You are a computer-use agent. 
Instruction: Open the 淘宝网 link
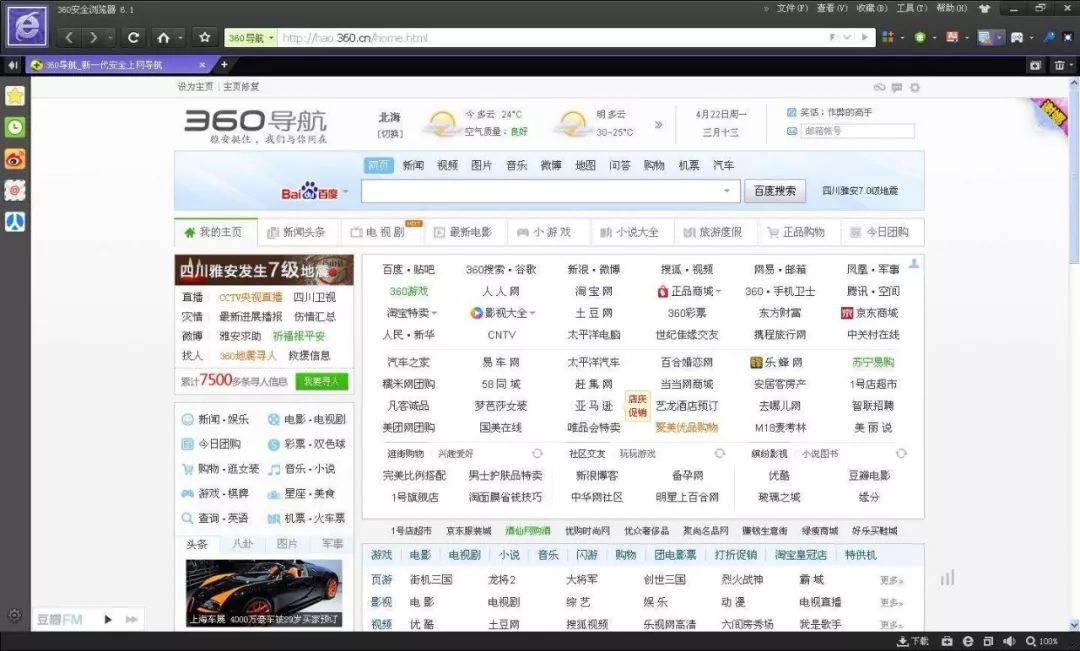tap(594, 291)
